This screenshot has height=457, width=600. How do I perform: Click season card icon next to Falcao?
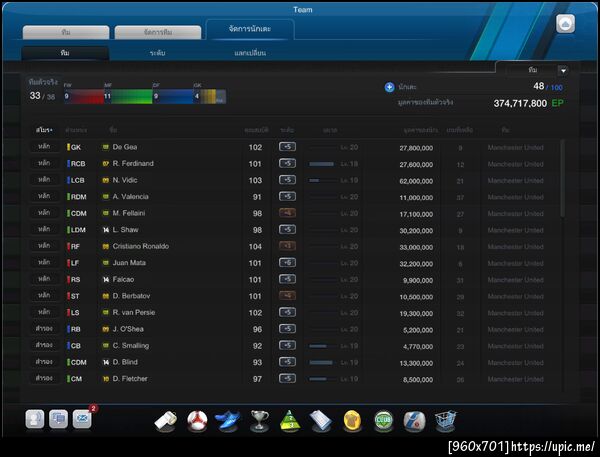coord(106,279)
